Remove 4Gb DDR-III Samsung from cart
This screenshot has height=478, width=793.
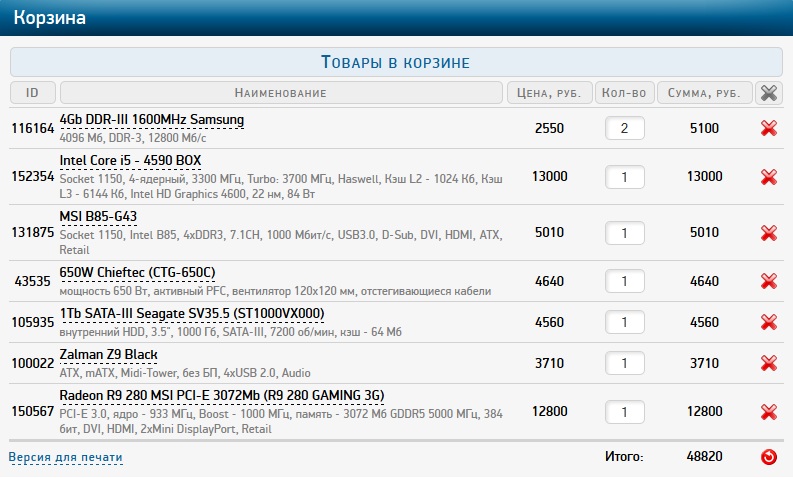point(768,128)
